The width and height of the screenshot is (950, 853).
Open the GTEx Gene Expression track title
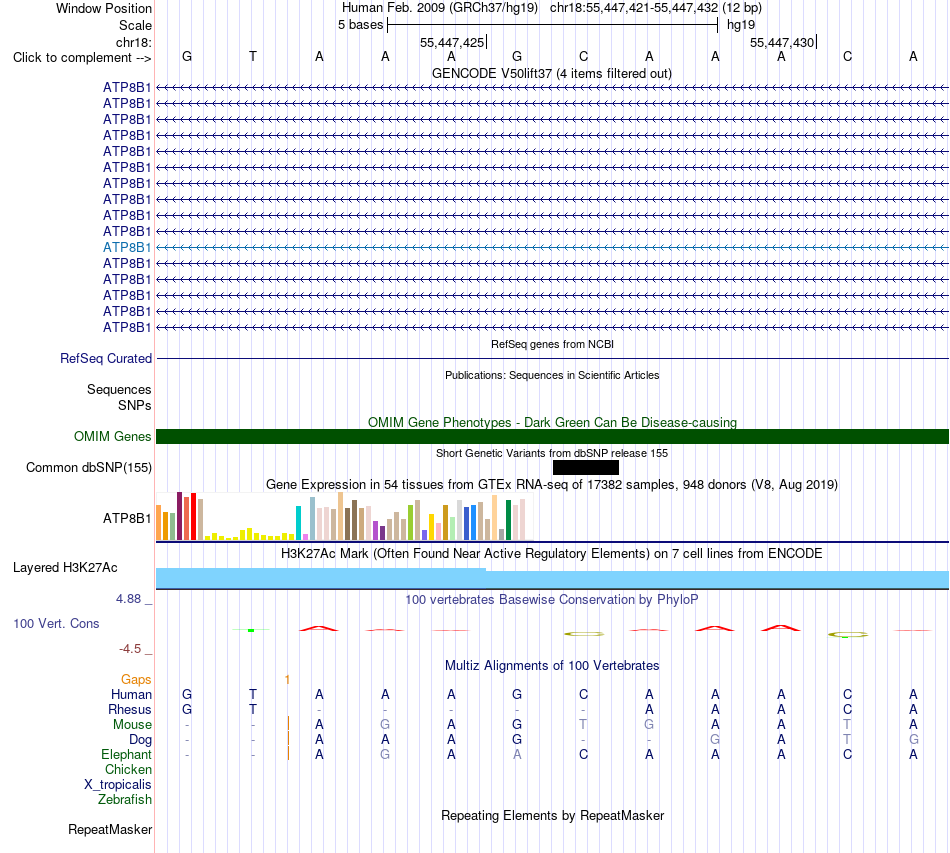point(551,485)
